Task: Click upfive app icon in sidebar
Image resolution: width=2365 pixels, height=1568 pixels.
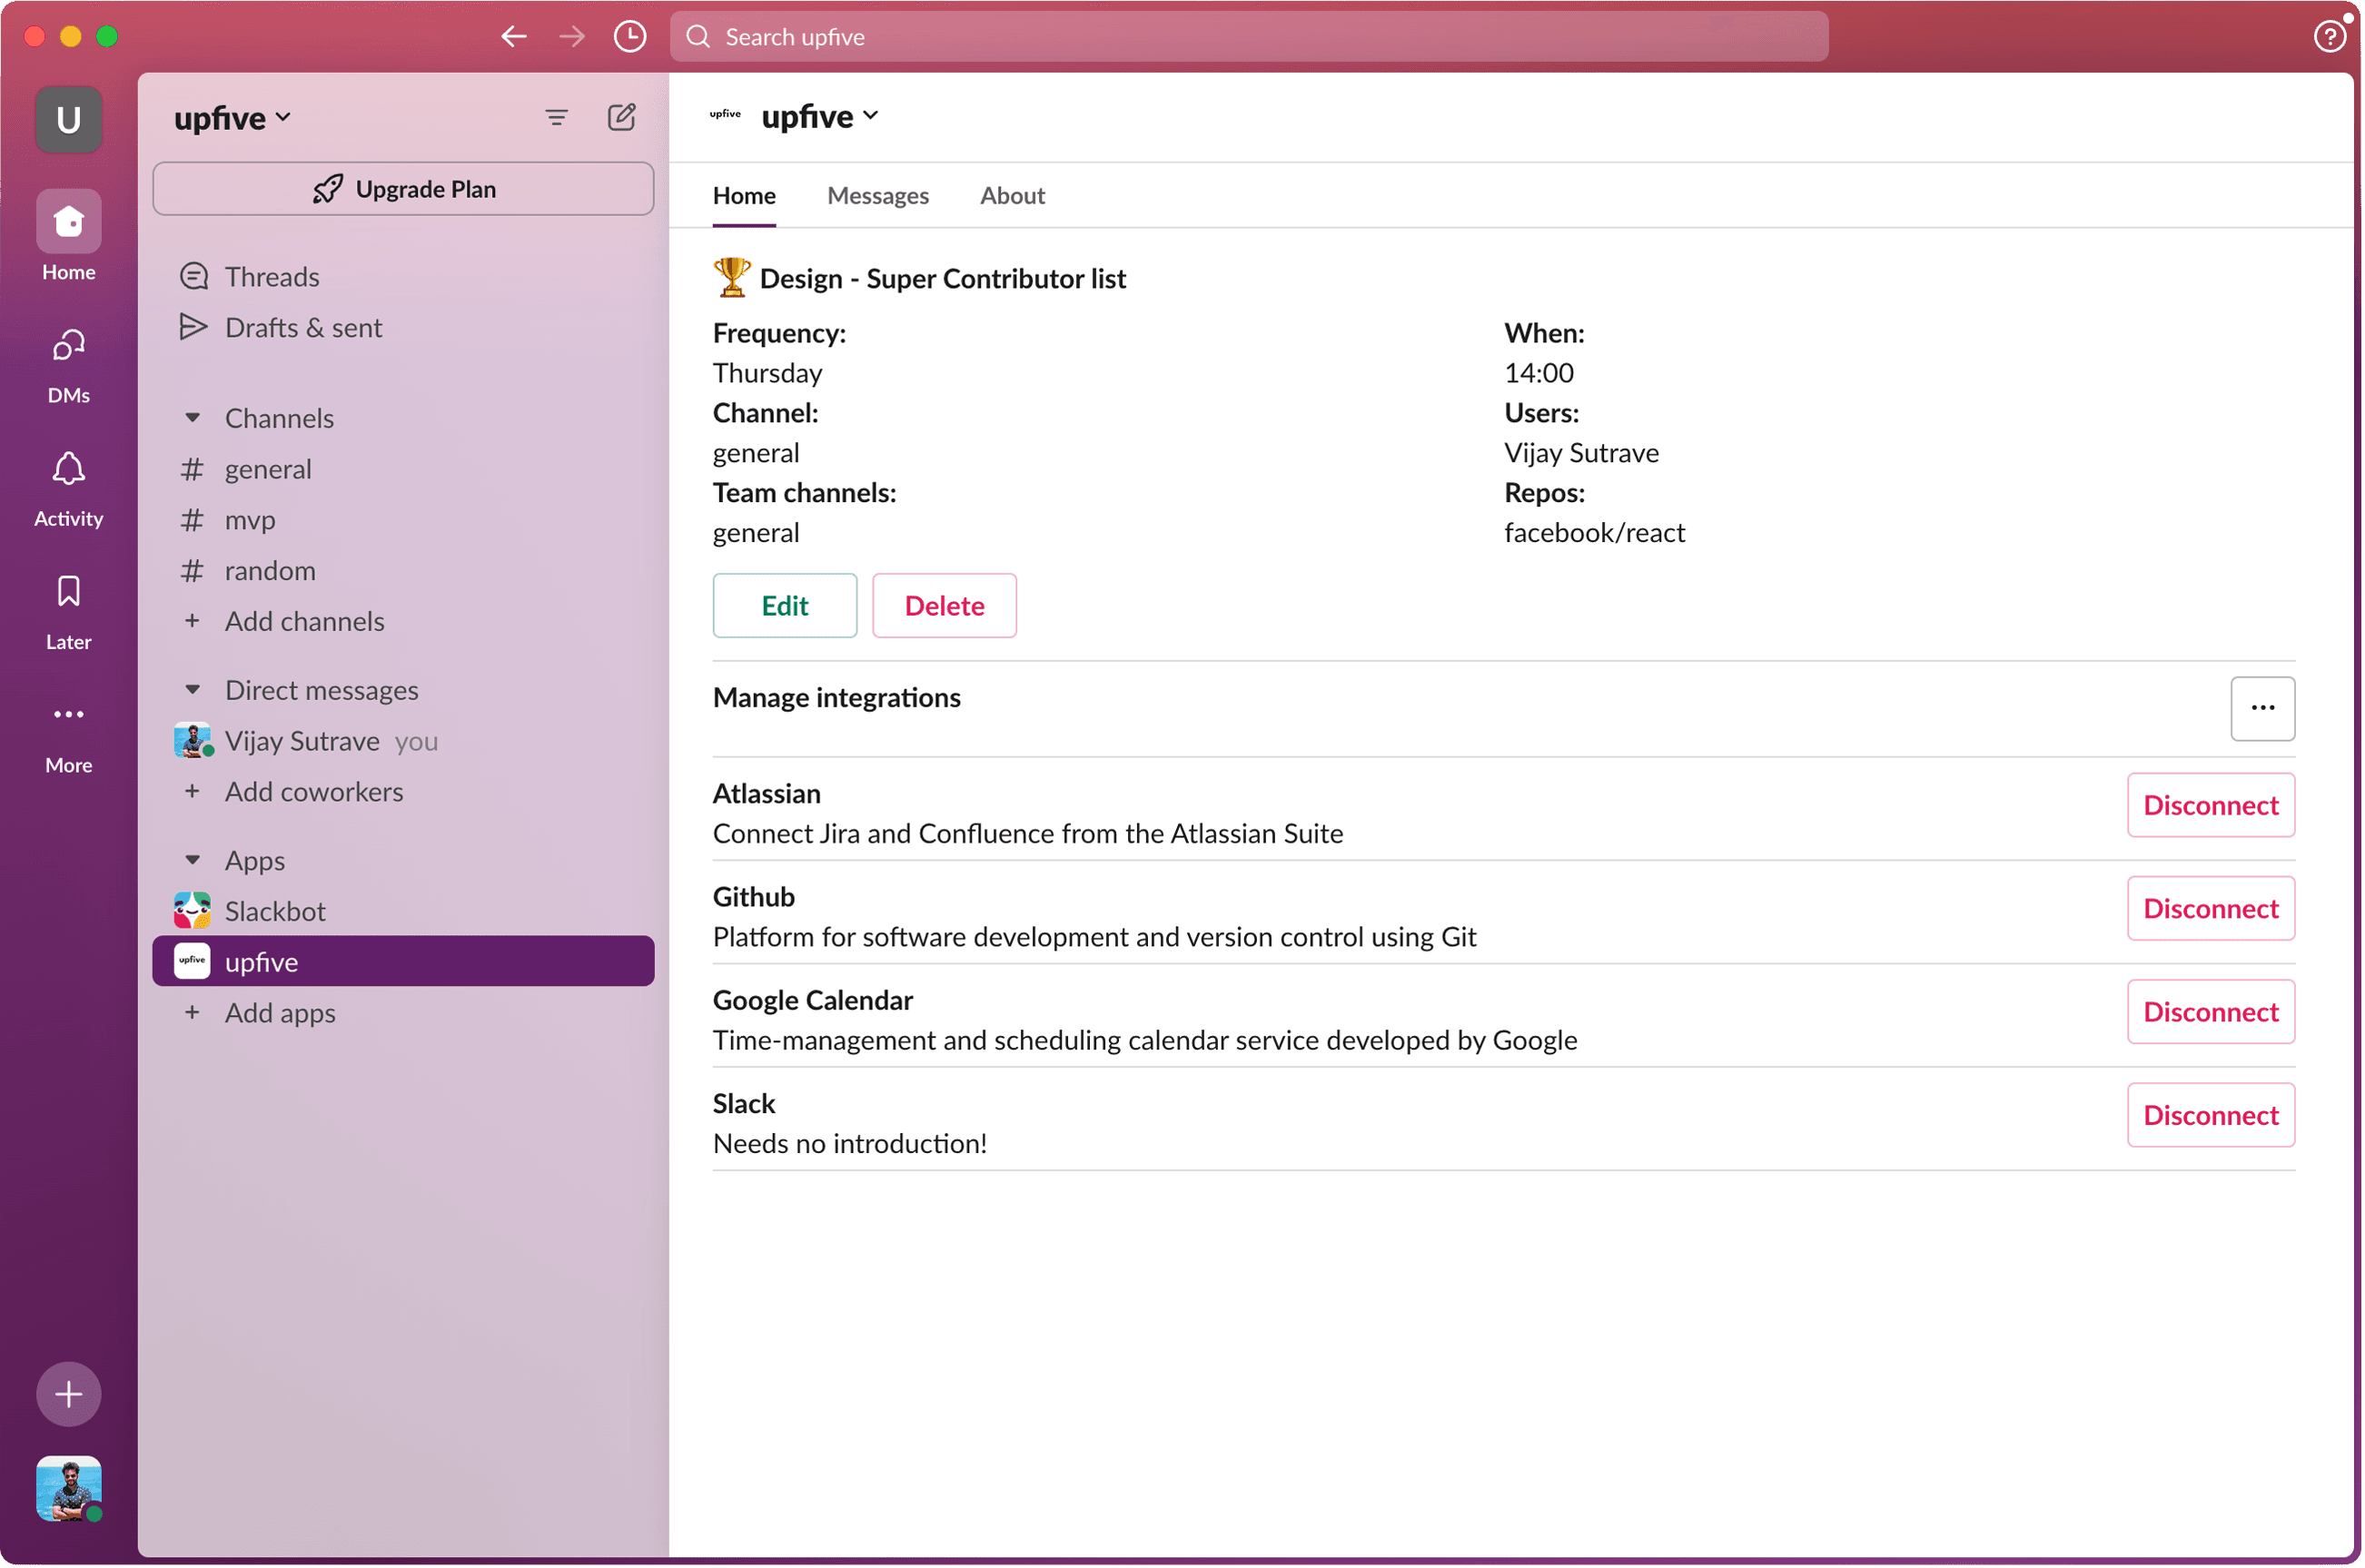Action: pyautogui.click(x=192, y=961)
